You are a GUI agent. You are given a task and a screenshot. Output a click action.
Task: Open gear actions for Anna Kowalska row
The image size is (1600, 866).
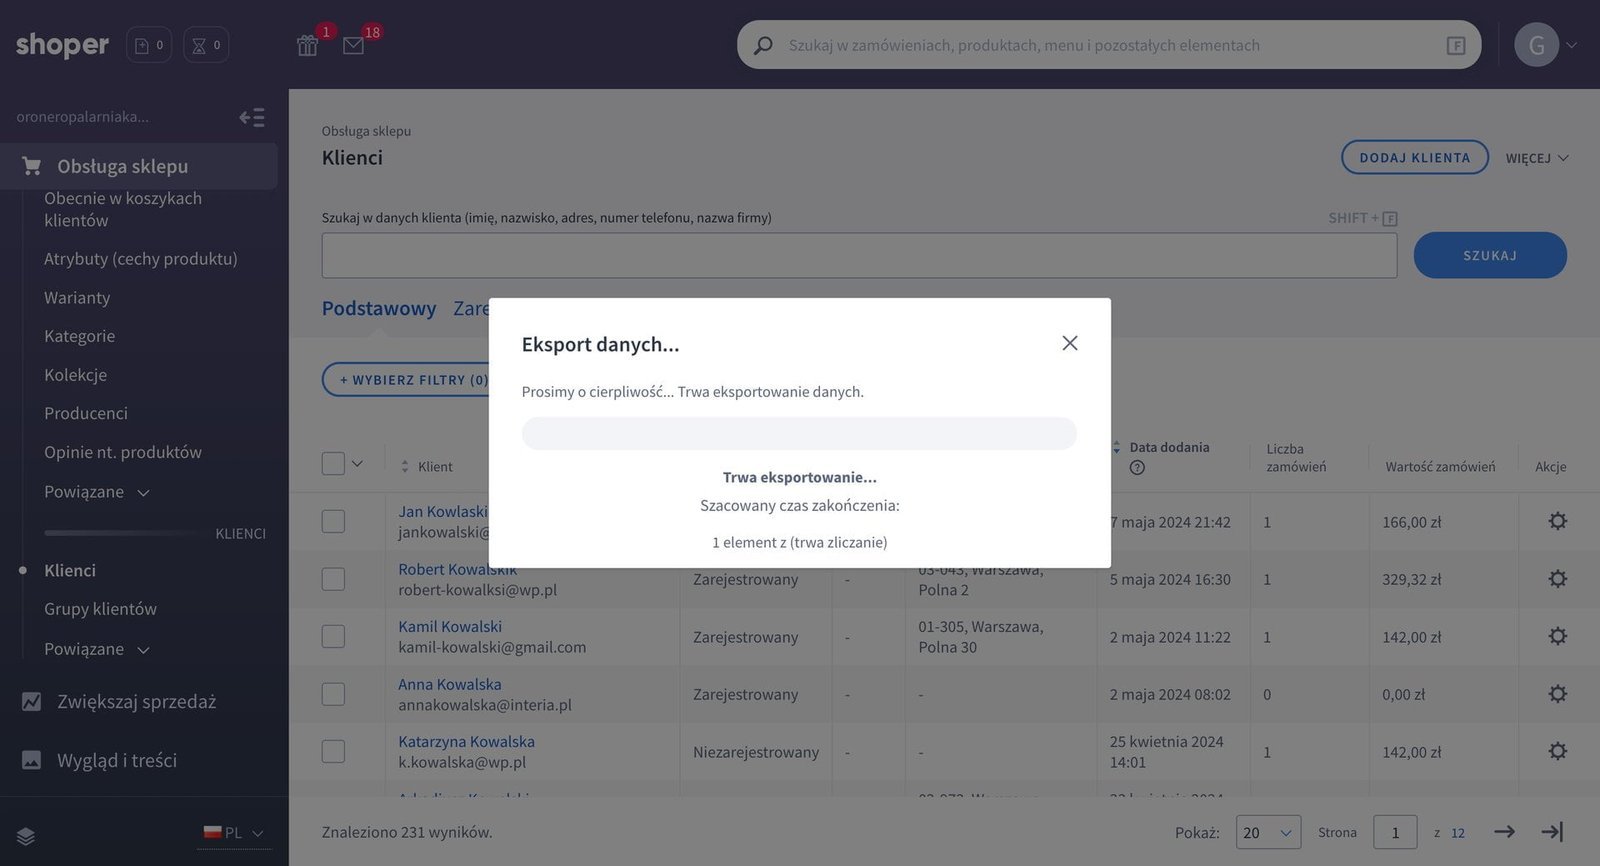click(x=1557, y=694)
